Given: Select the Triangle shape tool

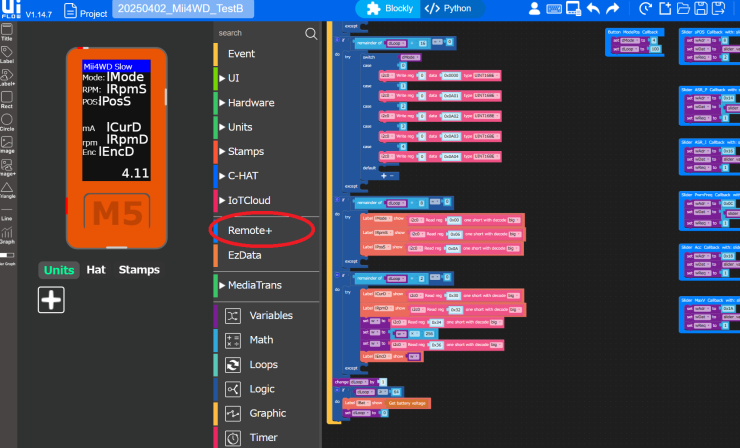Looking at the screenshot, I should click(x=7, y=190).
